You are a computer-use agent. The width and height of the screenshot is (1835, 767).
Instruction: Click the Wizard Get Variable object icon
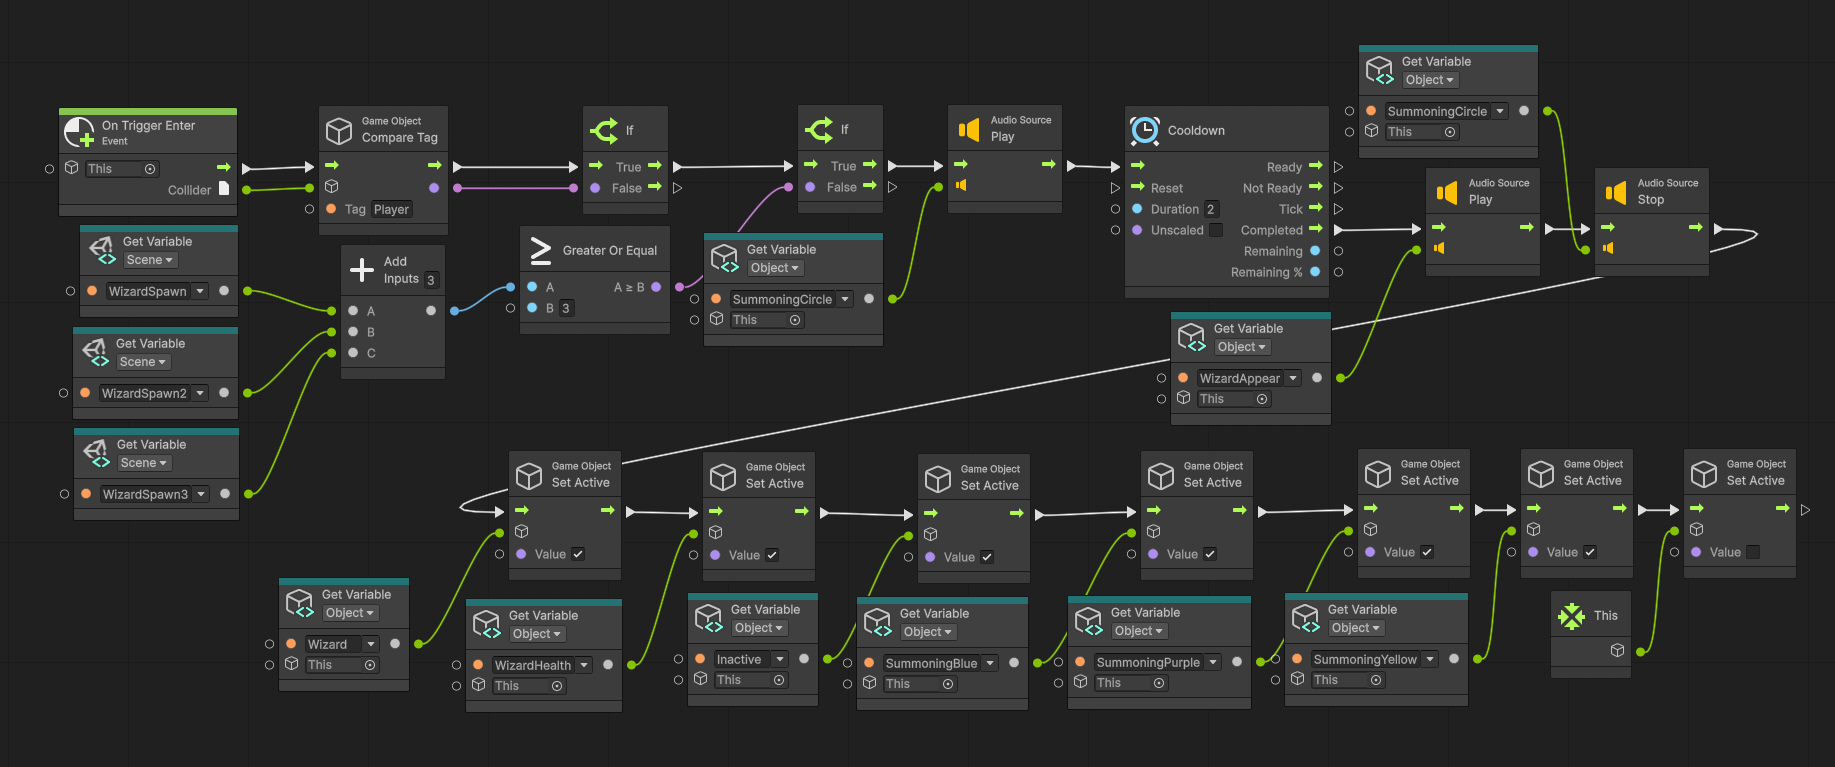(x=300, y=604)
